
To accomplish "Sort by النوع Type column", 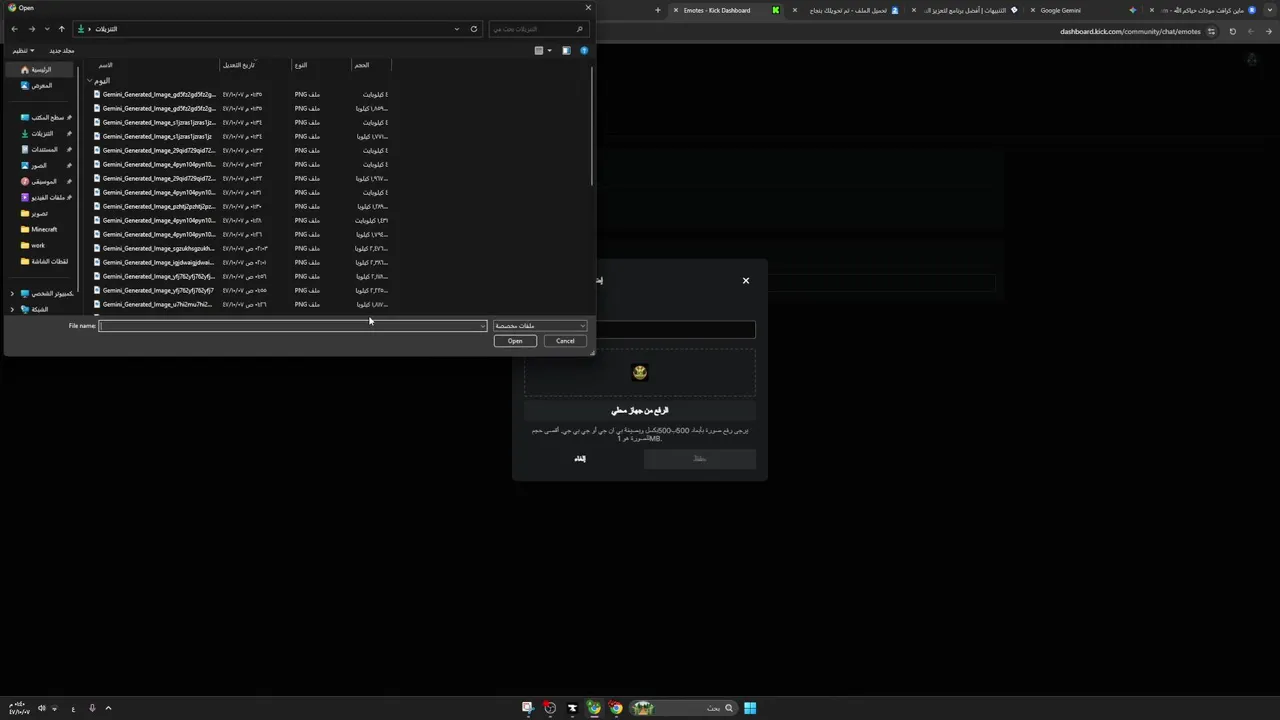I will tap(301, 65).
